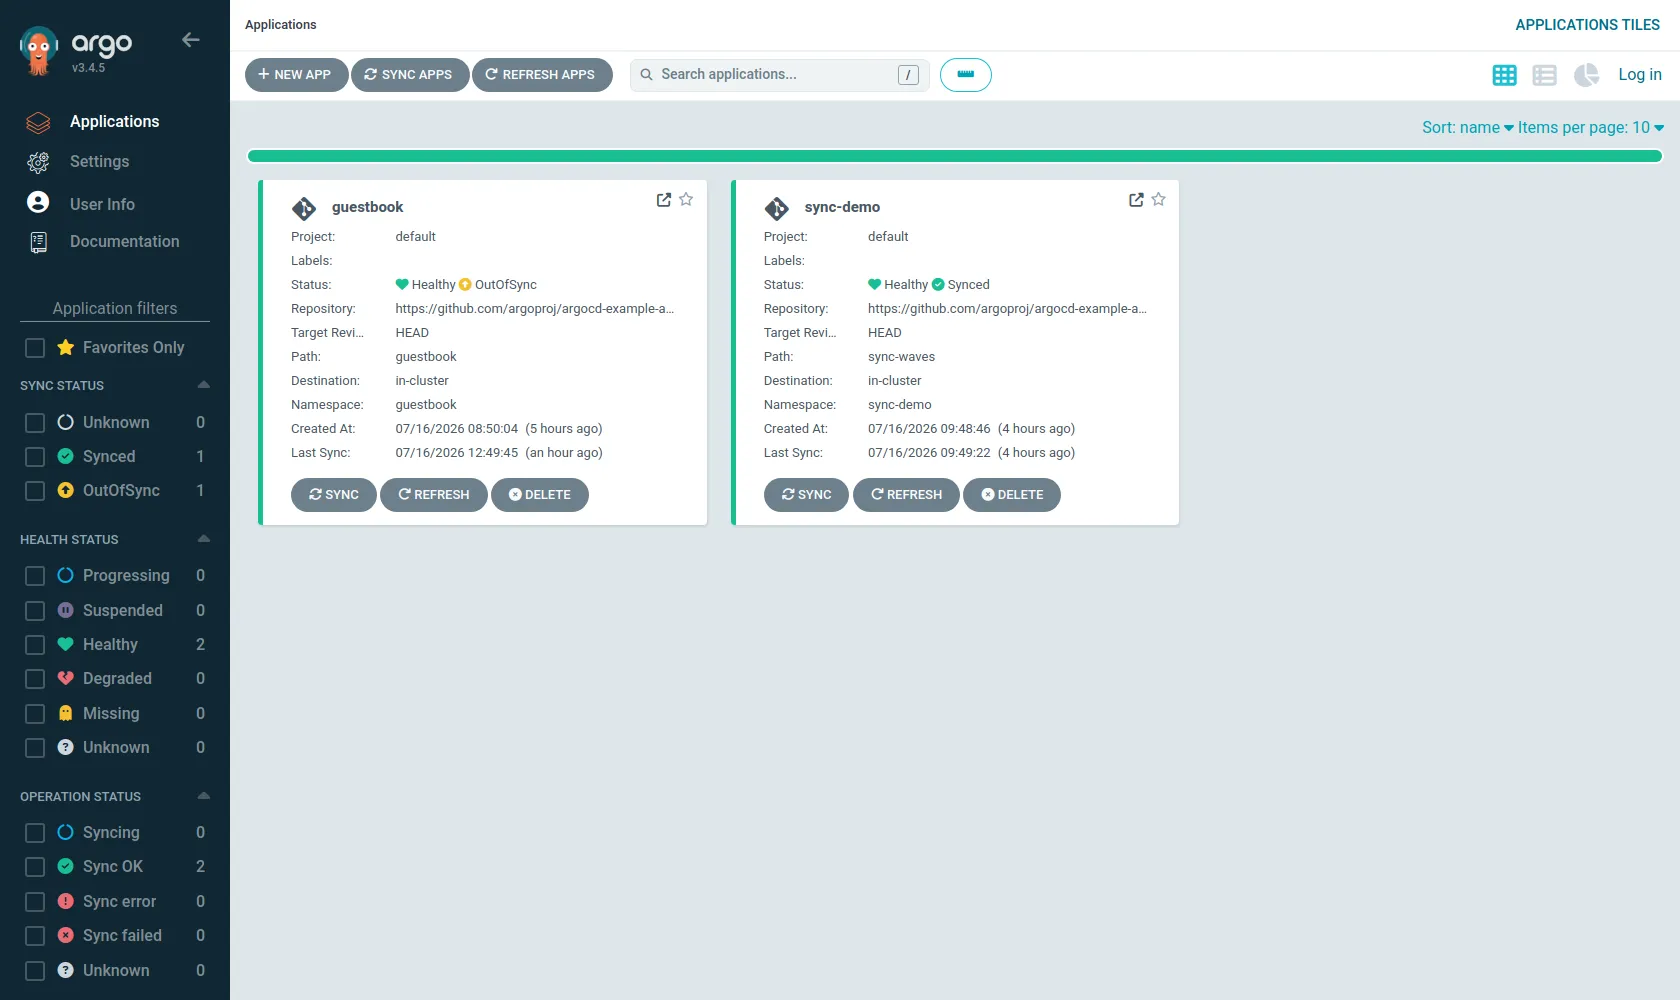Screen dimensions: 1680x1000
Task: Open the sync-demo application title
Action: 842,207
